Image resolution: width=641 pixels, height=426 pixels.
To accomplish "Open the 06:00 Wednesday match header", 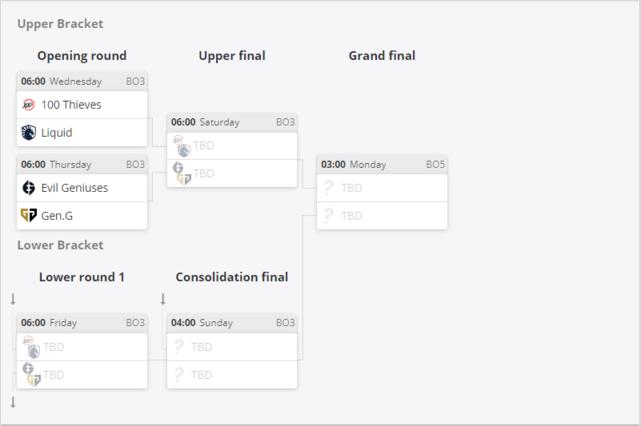I will pyautogui.click(x=82, y=81).
